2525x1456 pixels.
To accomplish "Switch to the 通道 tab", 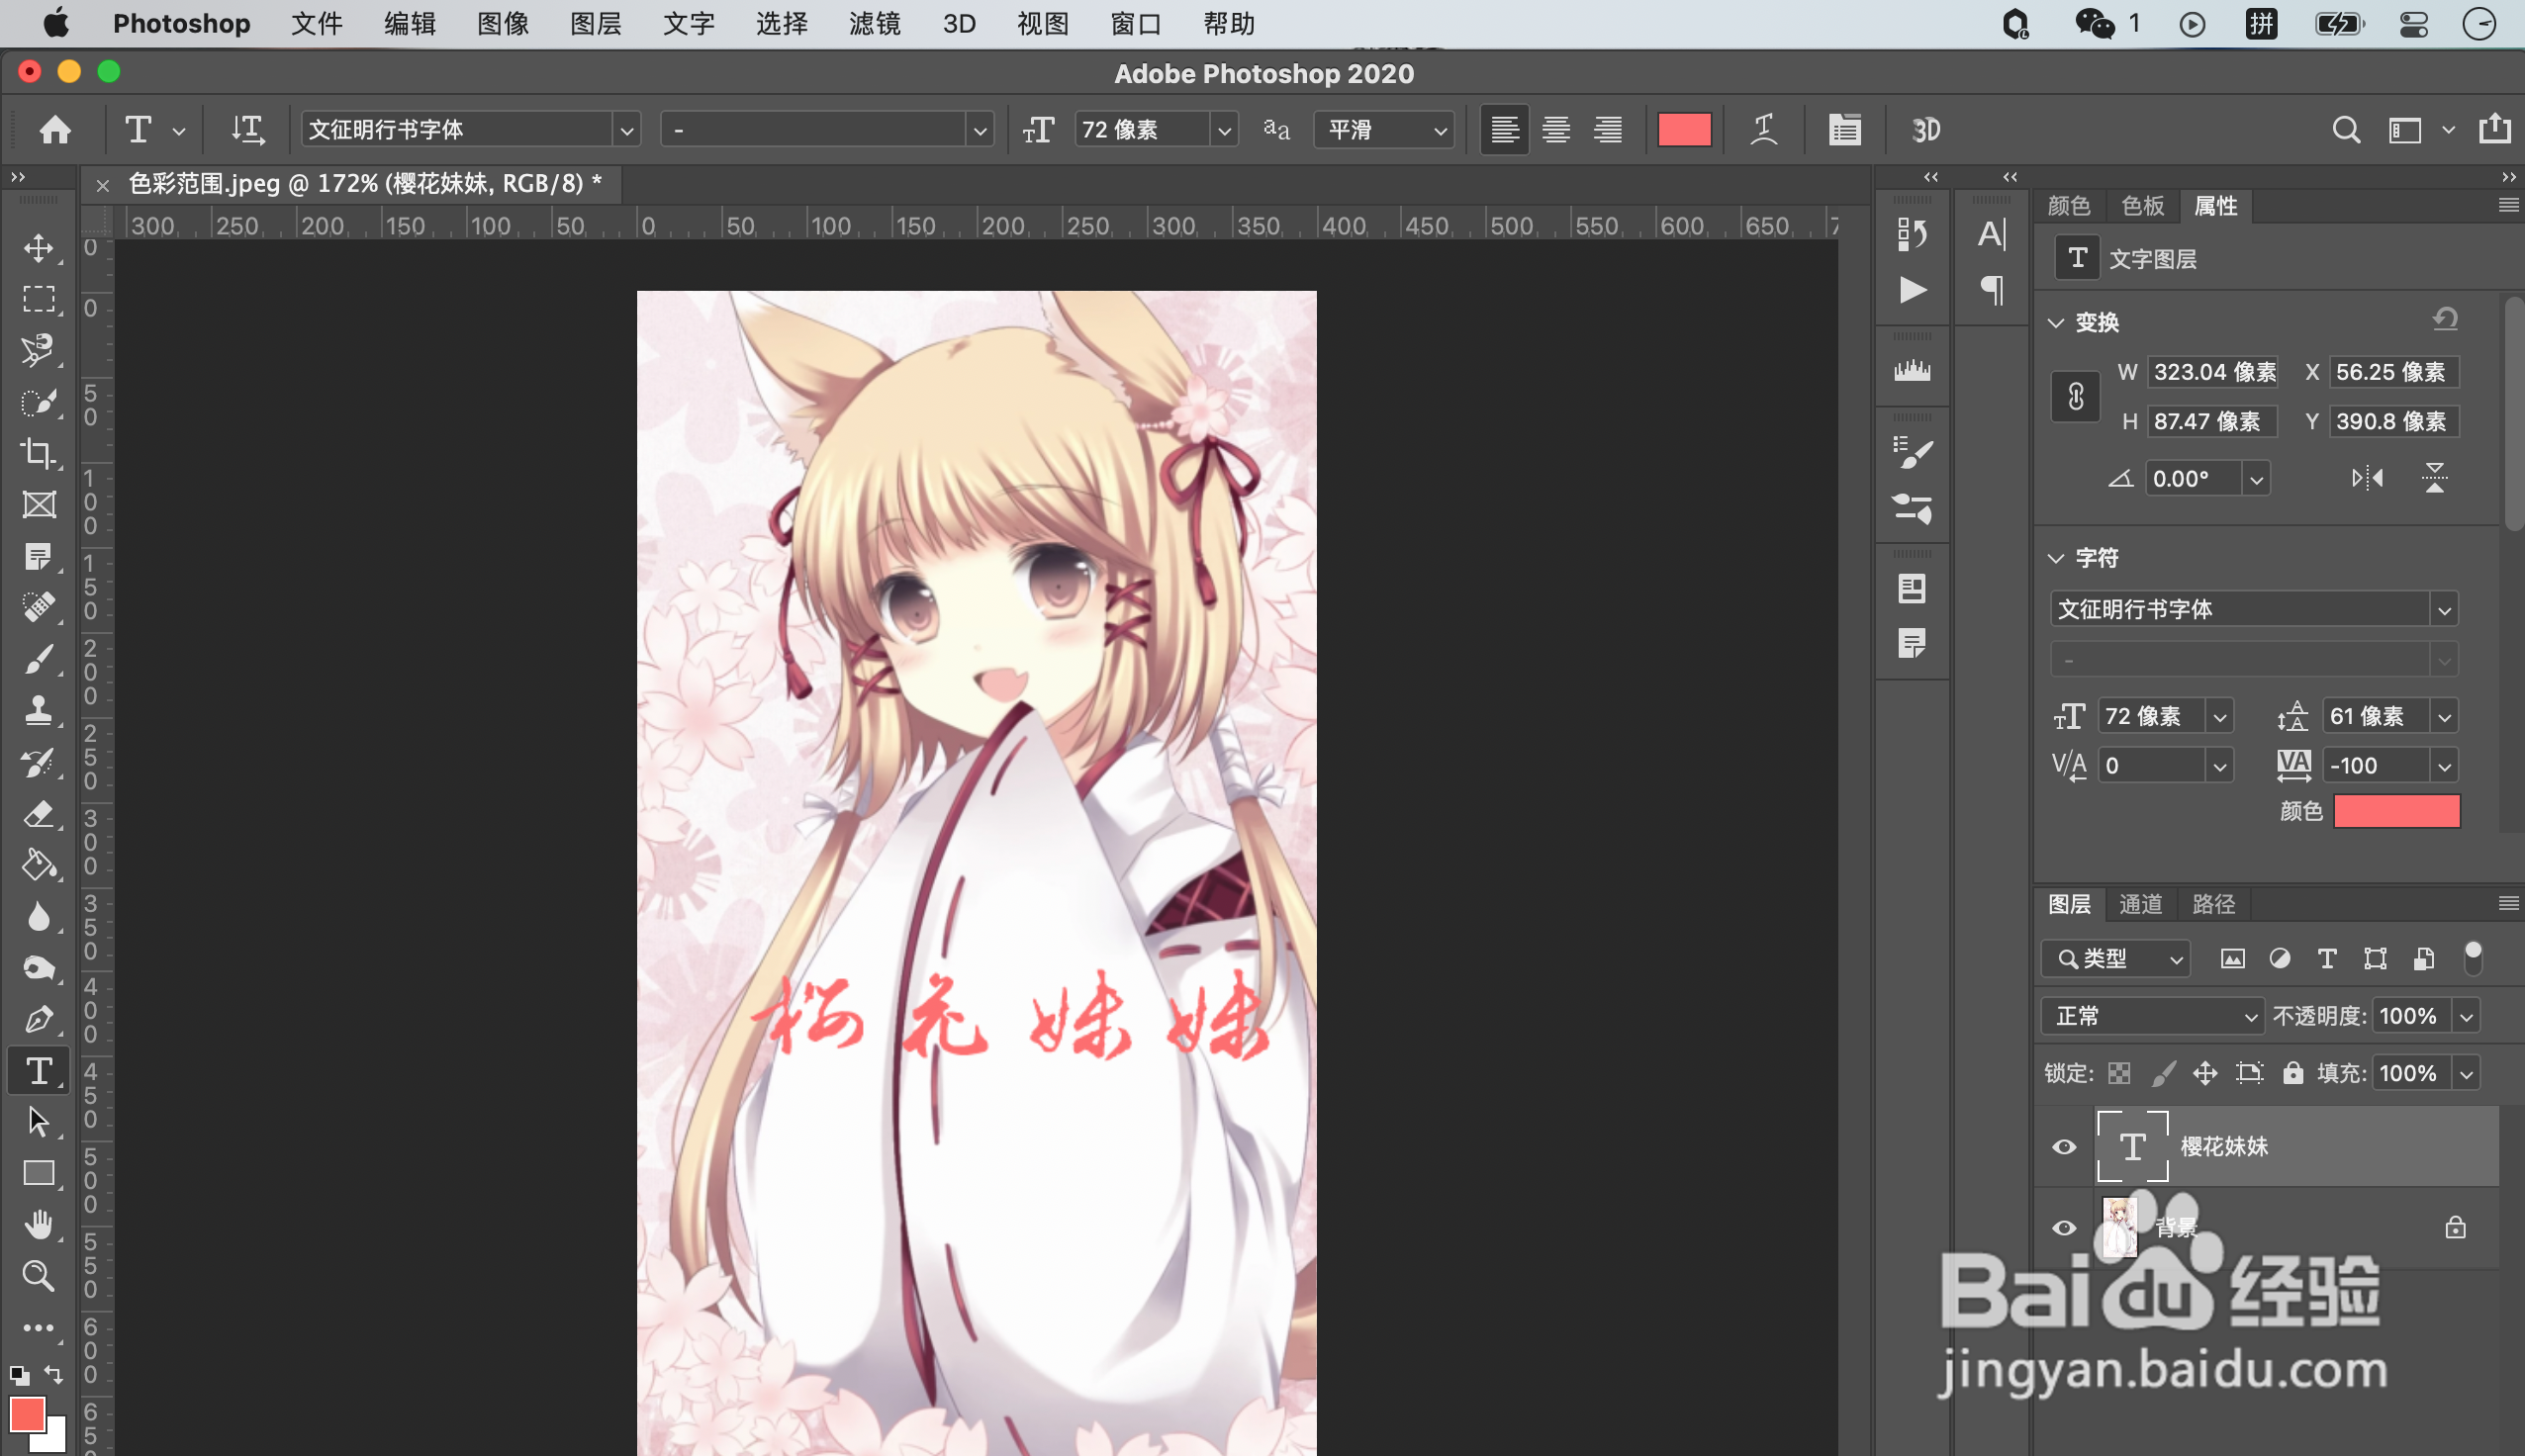I will (x=2140, y=904).
